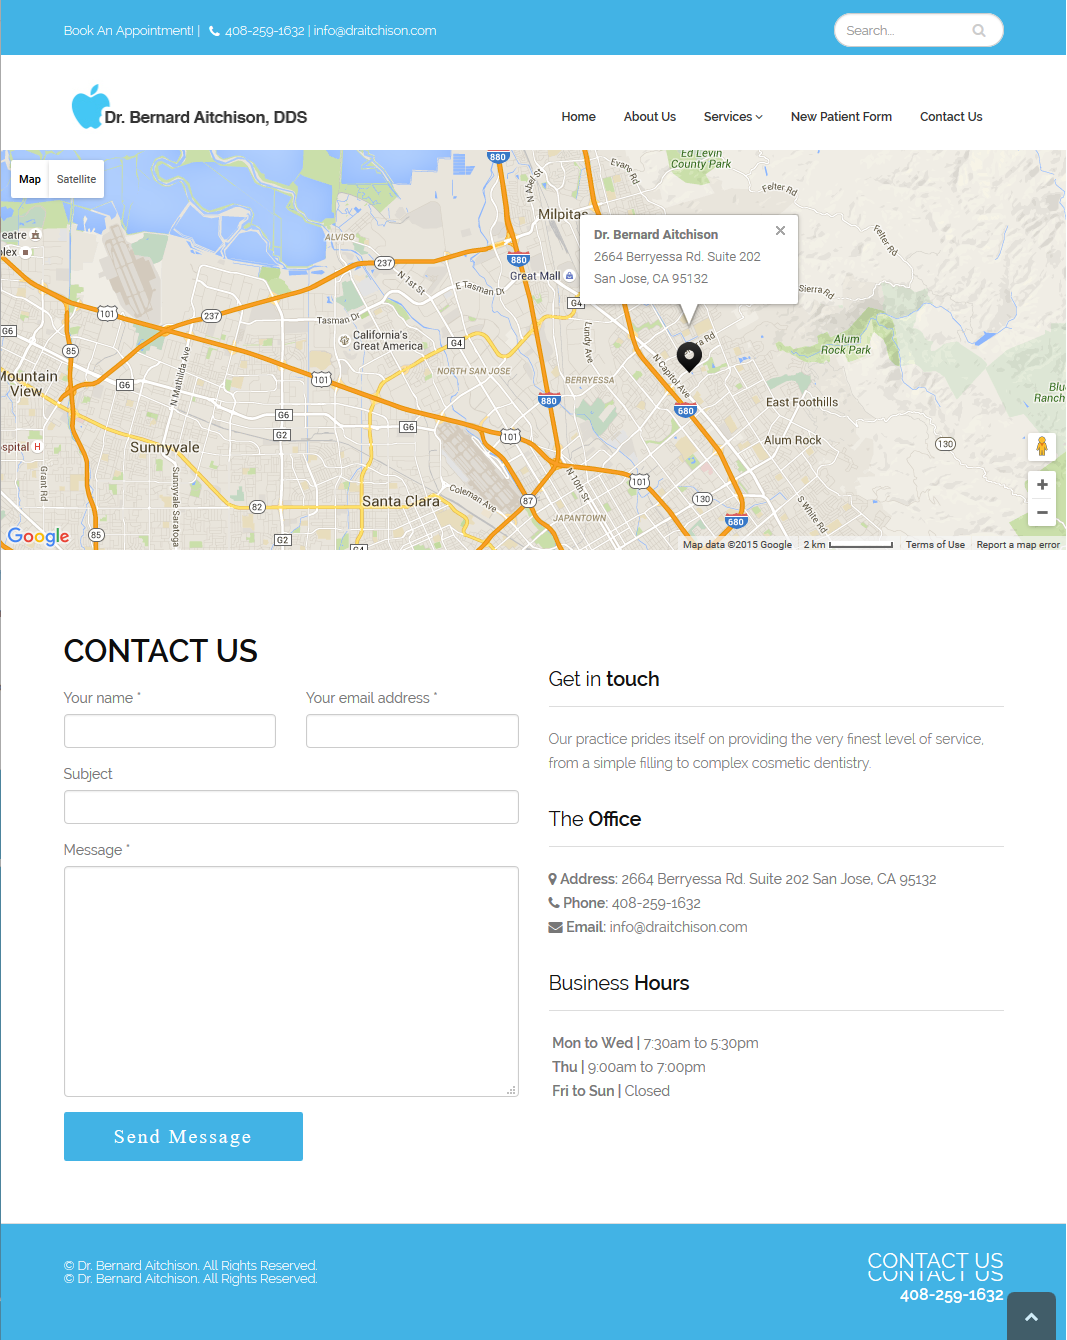Screen dimensions: 1067x1340
Task: Go to New Patient Form
Action: point(841,117)
